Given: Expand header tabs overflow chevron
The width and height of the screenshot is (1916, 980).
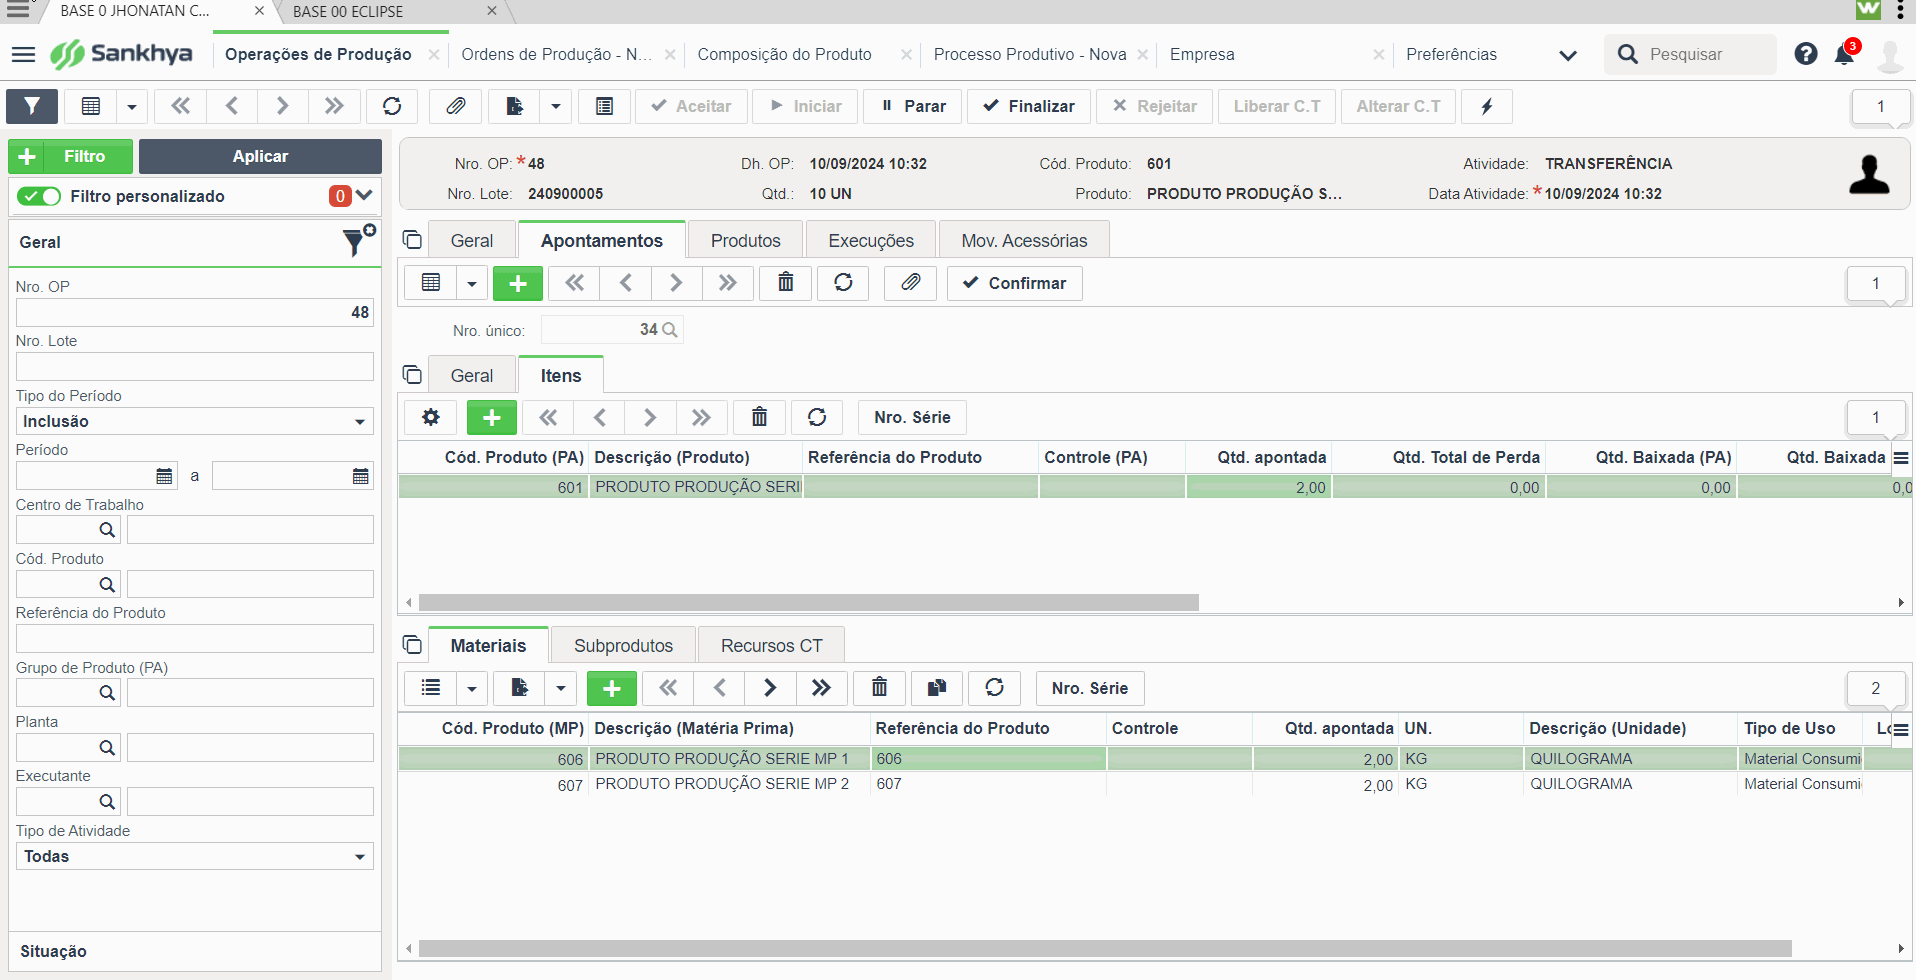Looking at the screenshot, I should coord(1568,55).
